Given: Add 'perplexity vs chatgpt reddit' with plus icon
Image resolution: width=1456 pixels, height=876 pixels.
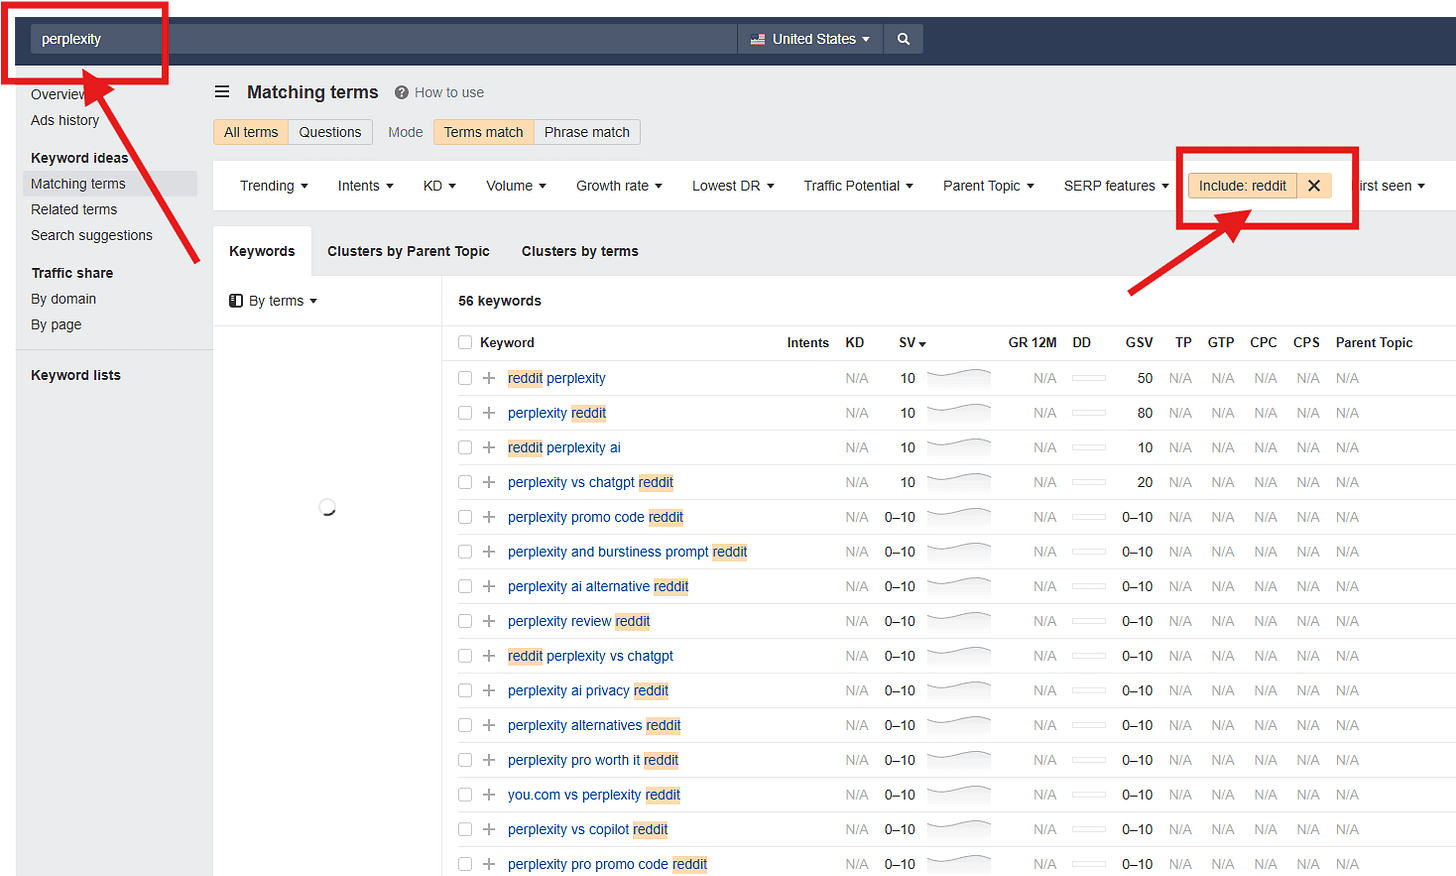Looking at the screenshot, I should (x=489, y=482).
